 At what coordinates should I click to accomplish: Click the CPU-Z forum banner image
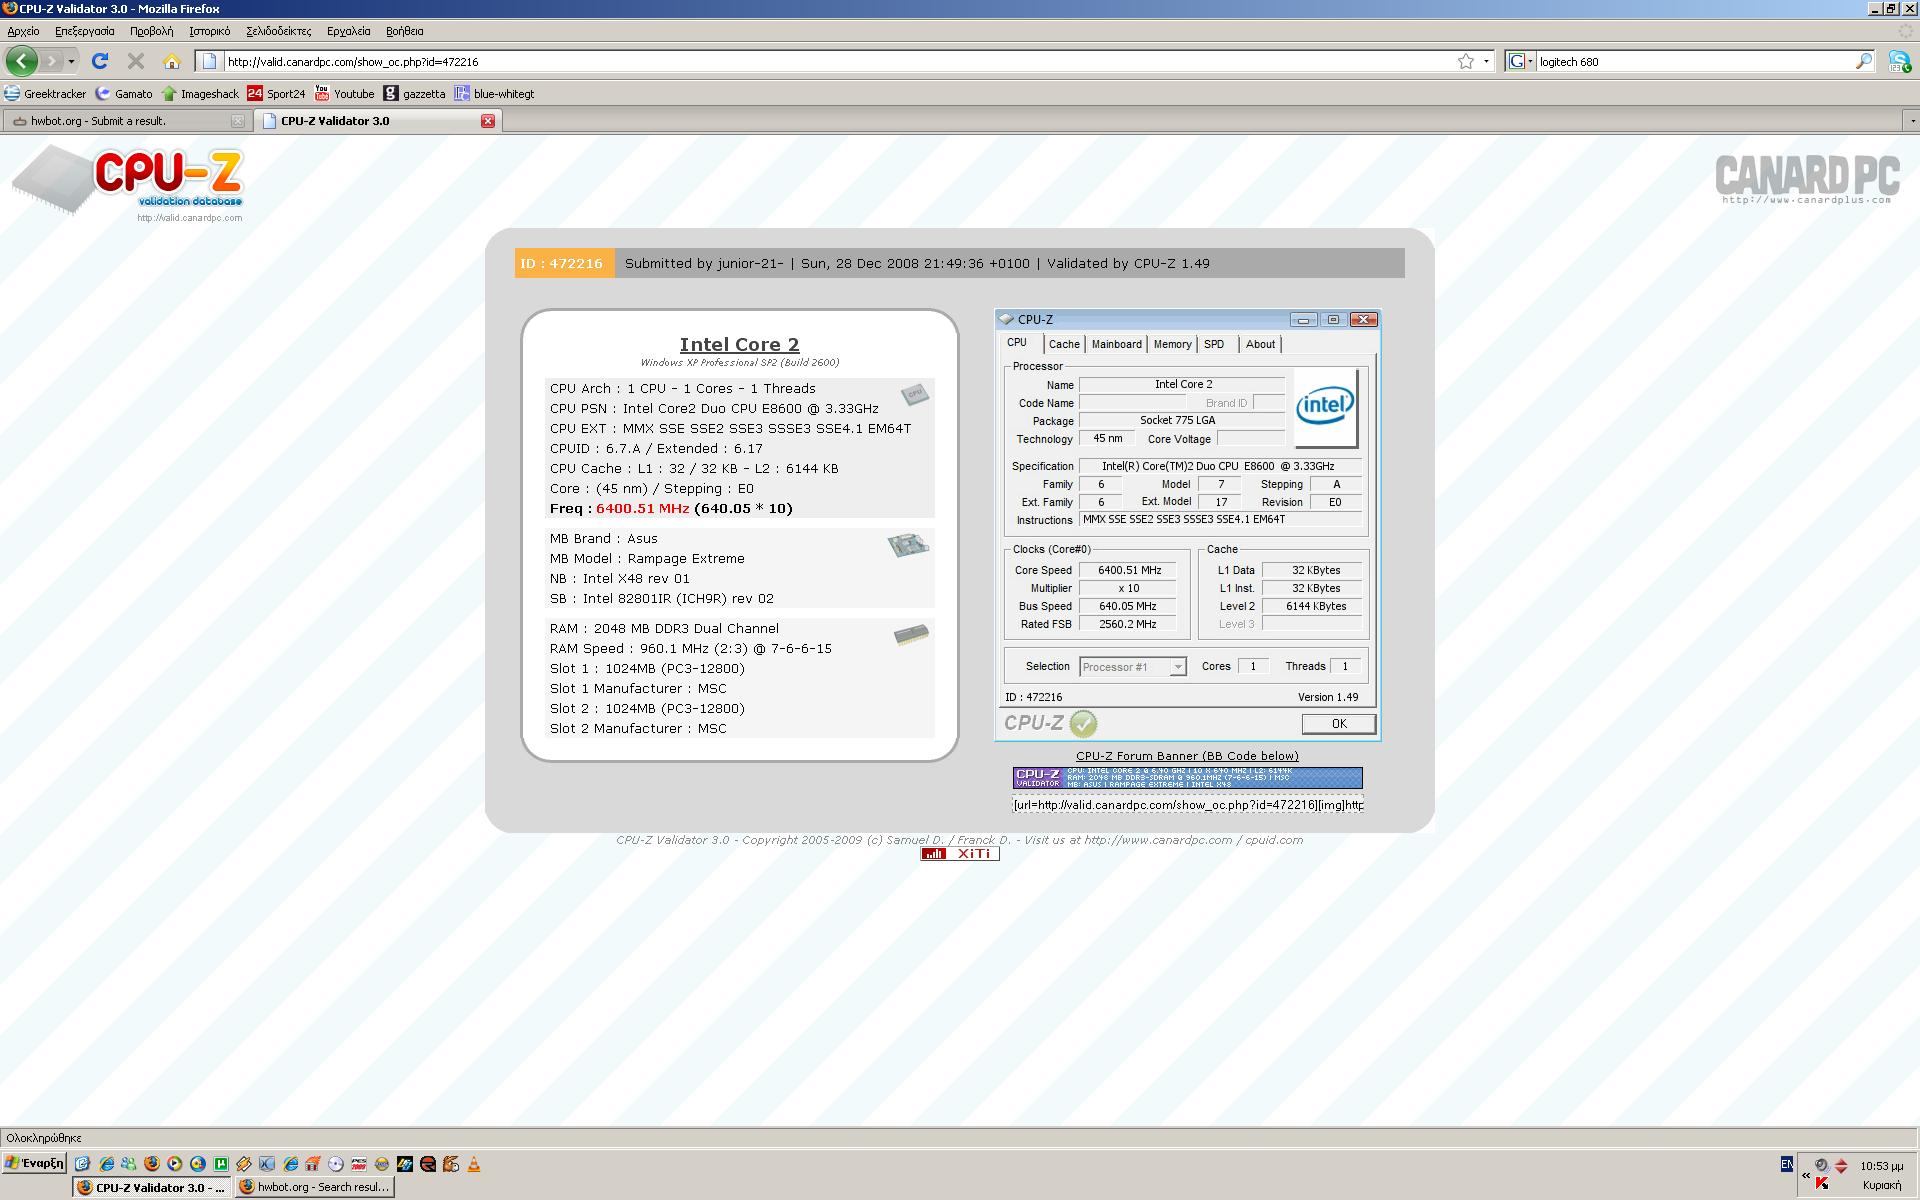[x=1187, y=778]
